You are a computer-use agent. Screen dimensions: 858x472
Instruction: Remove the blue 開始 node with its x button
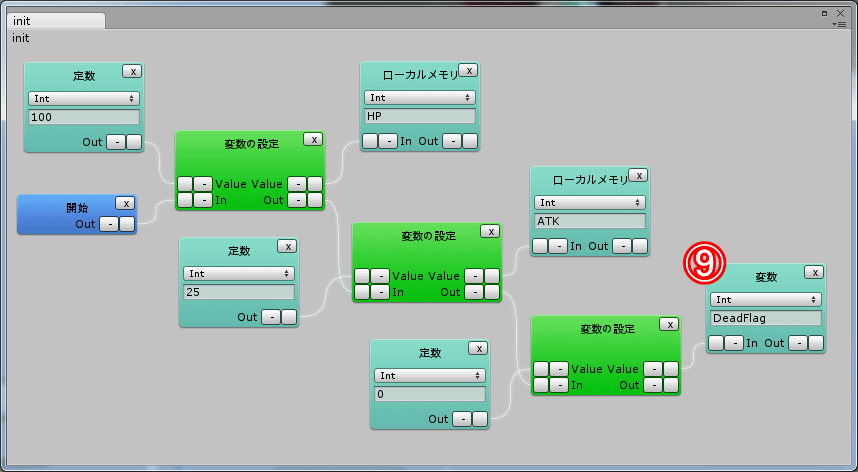pyautogui.click(x=125, y=203)
